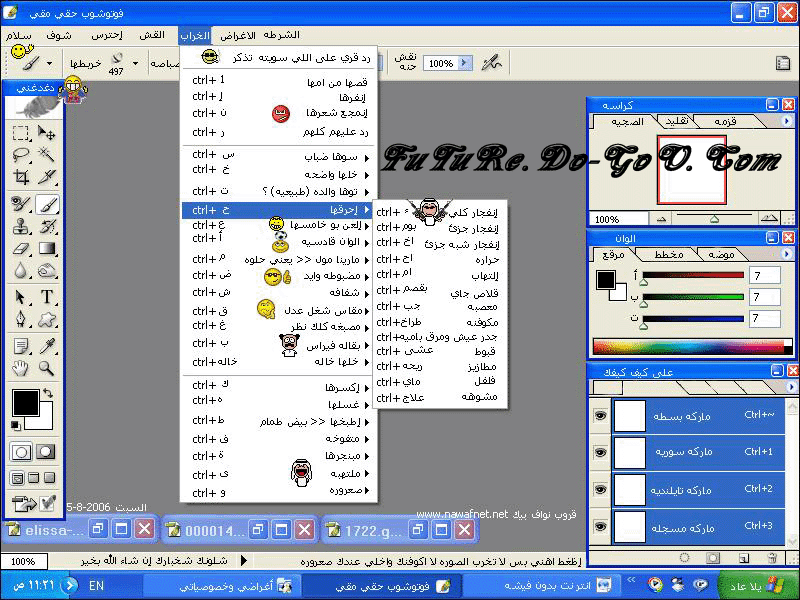Switch to the مخطط tab in colors panel
This screenshot has height=600, width=800.
click(668, 255)
